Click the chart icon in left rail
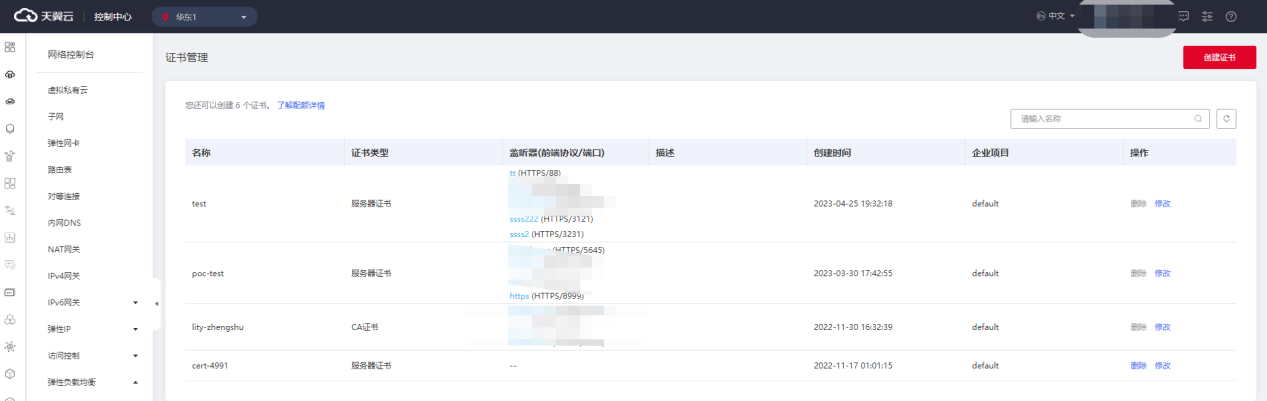Screen dimensions: 1267x401 pos(10,237)
